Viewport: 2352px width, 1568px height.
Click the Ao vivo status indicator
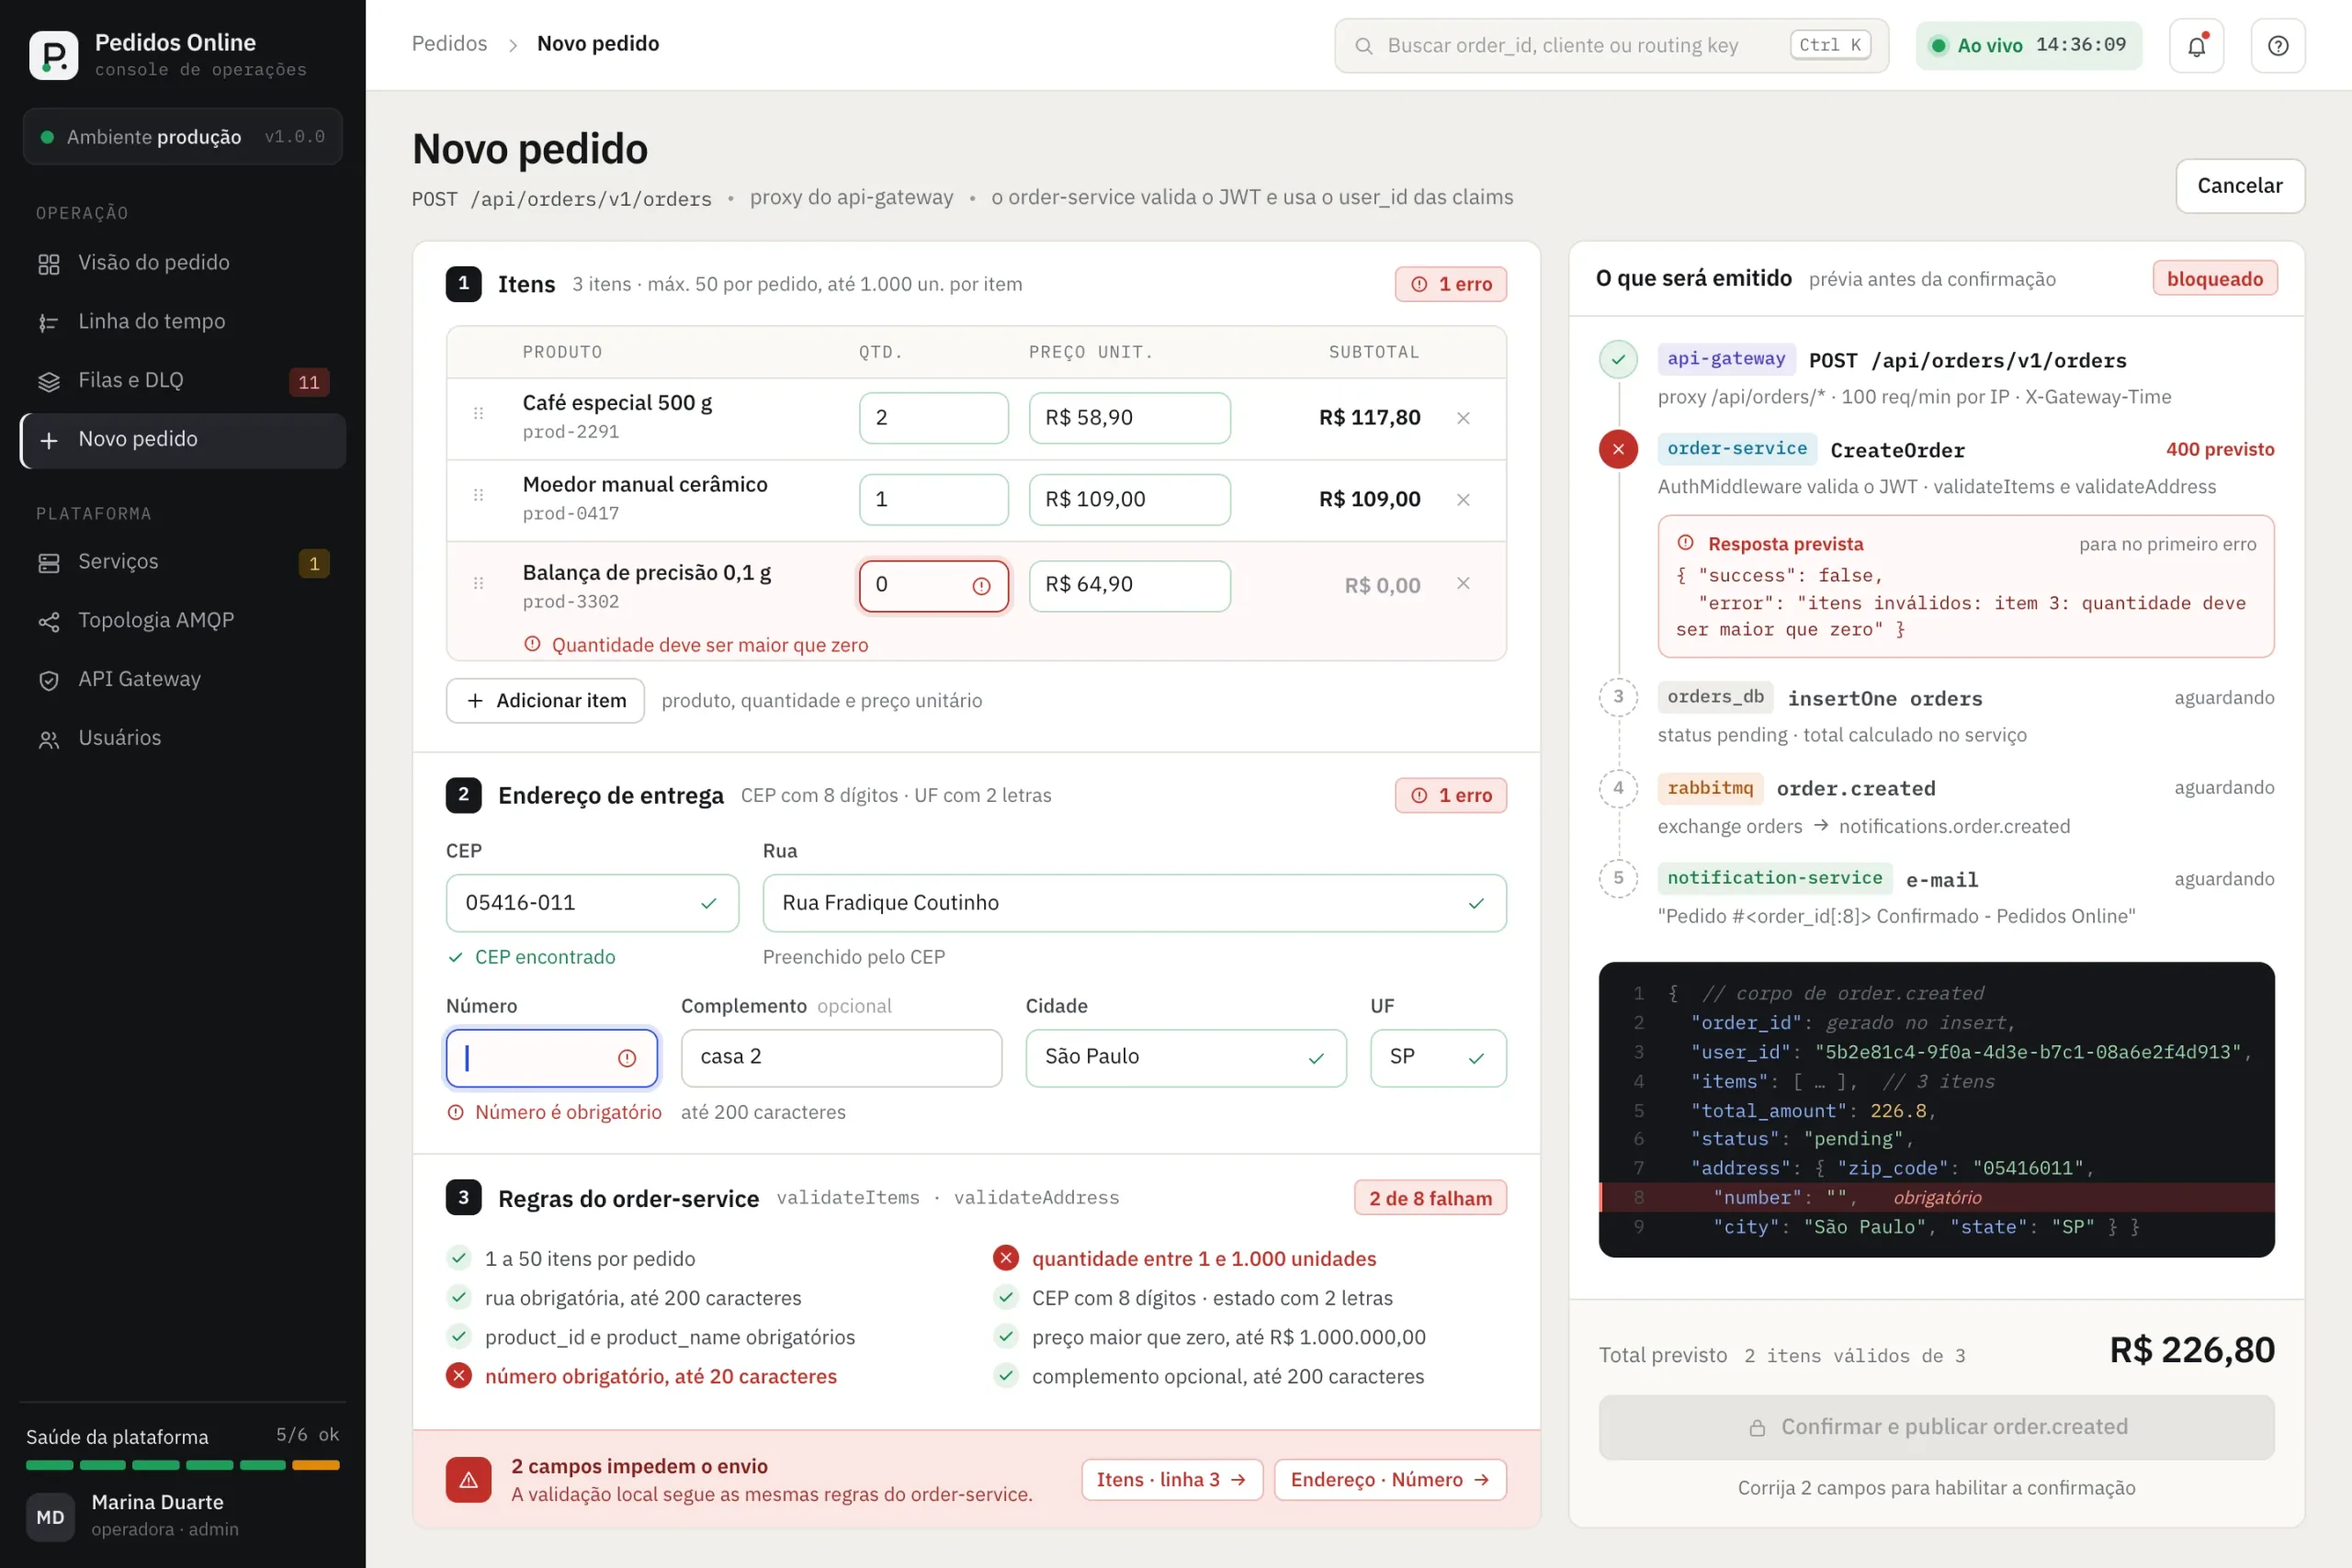(x=2029, y=45)
